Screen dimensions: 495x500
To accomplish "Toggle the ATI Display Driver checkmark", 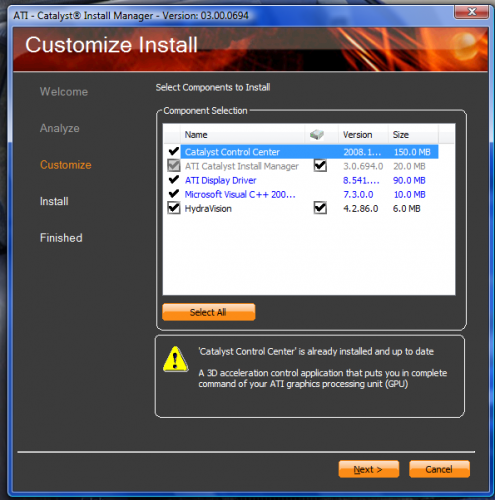I will click(174, 180).
